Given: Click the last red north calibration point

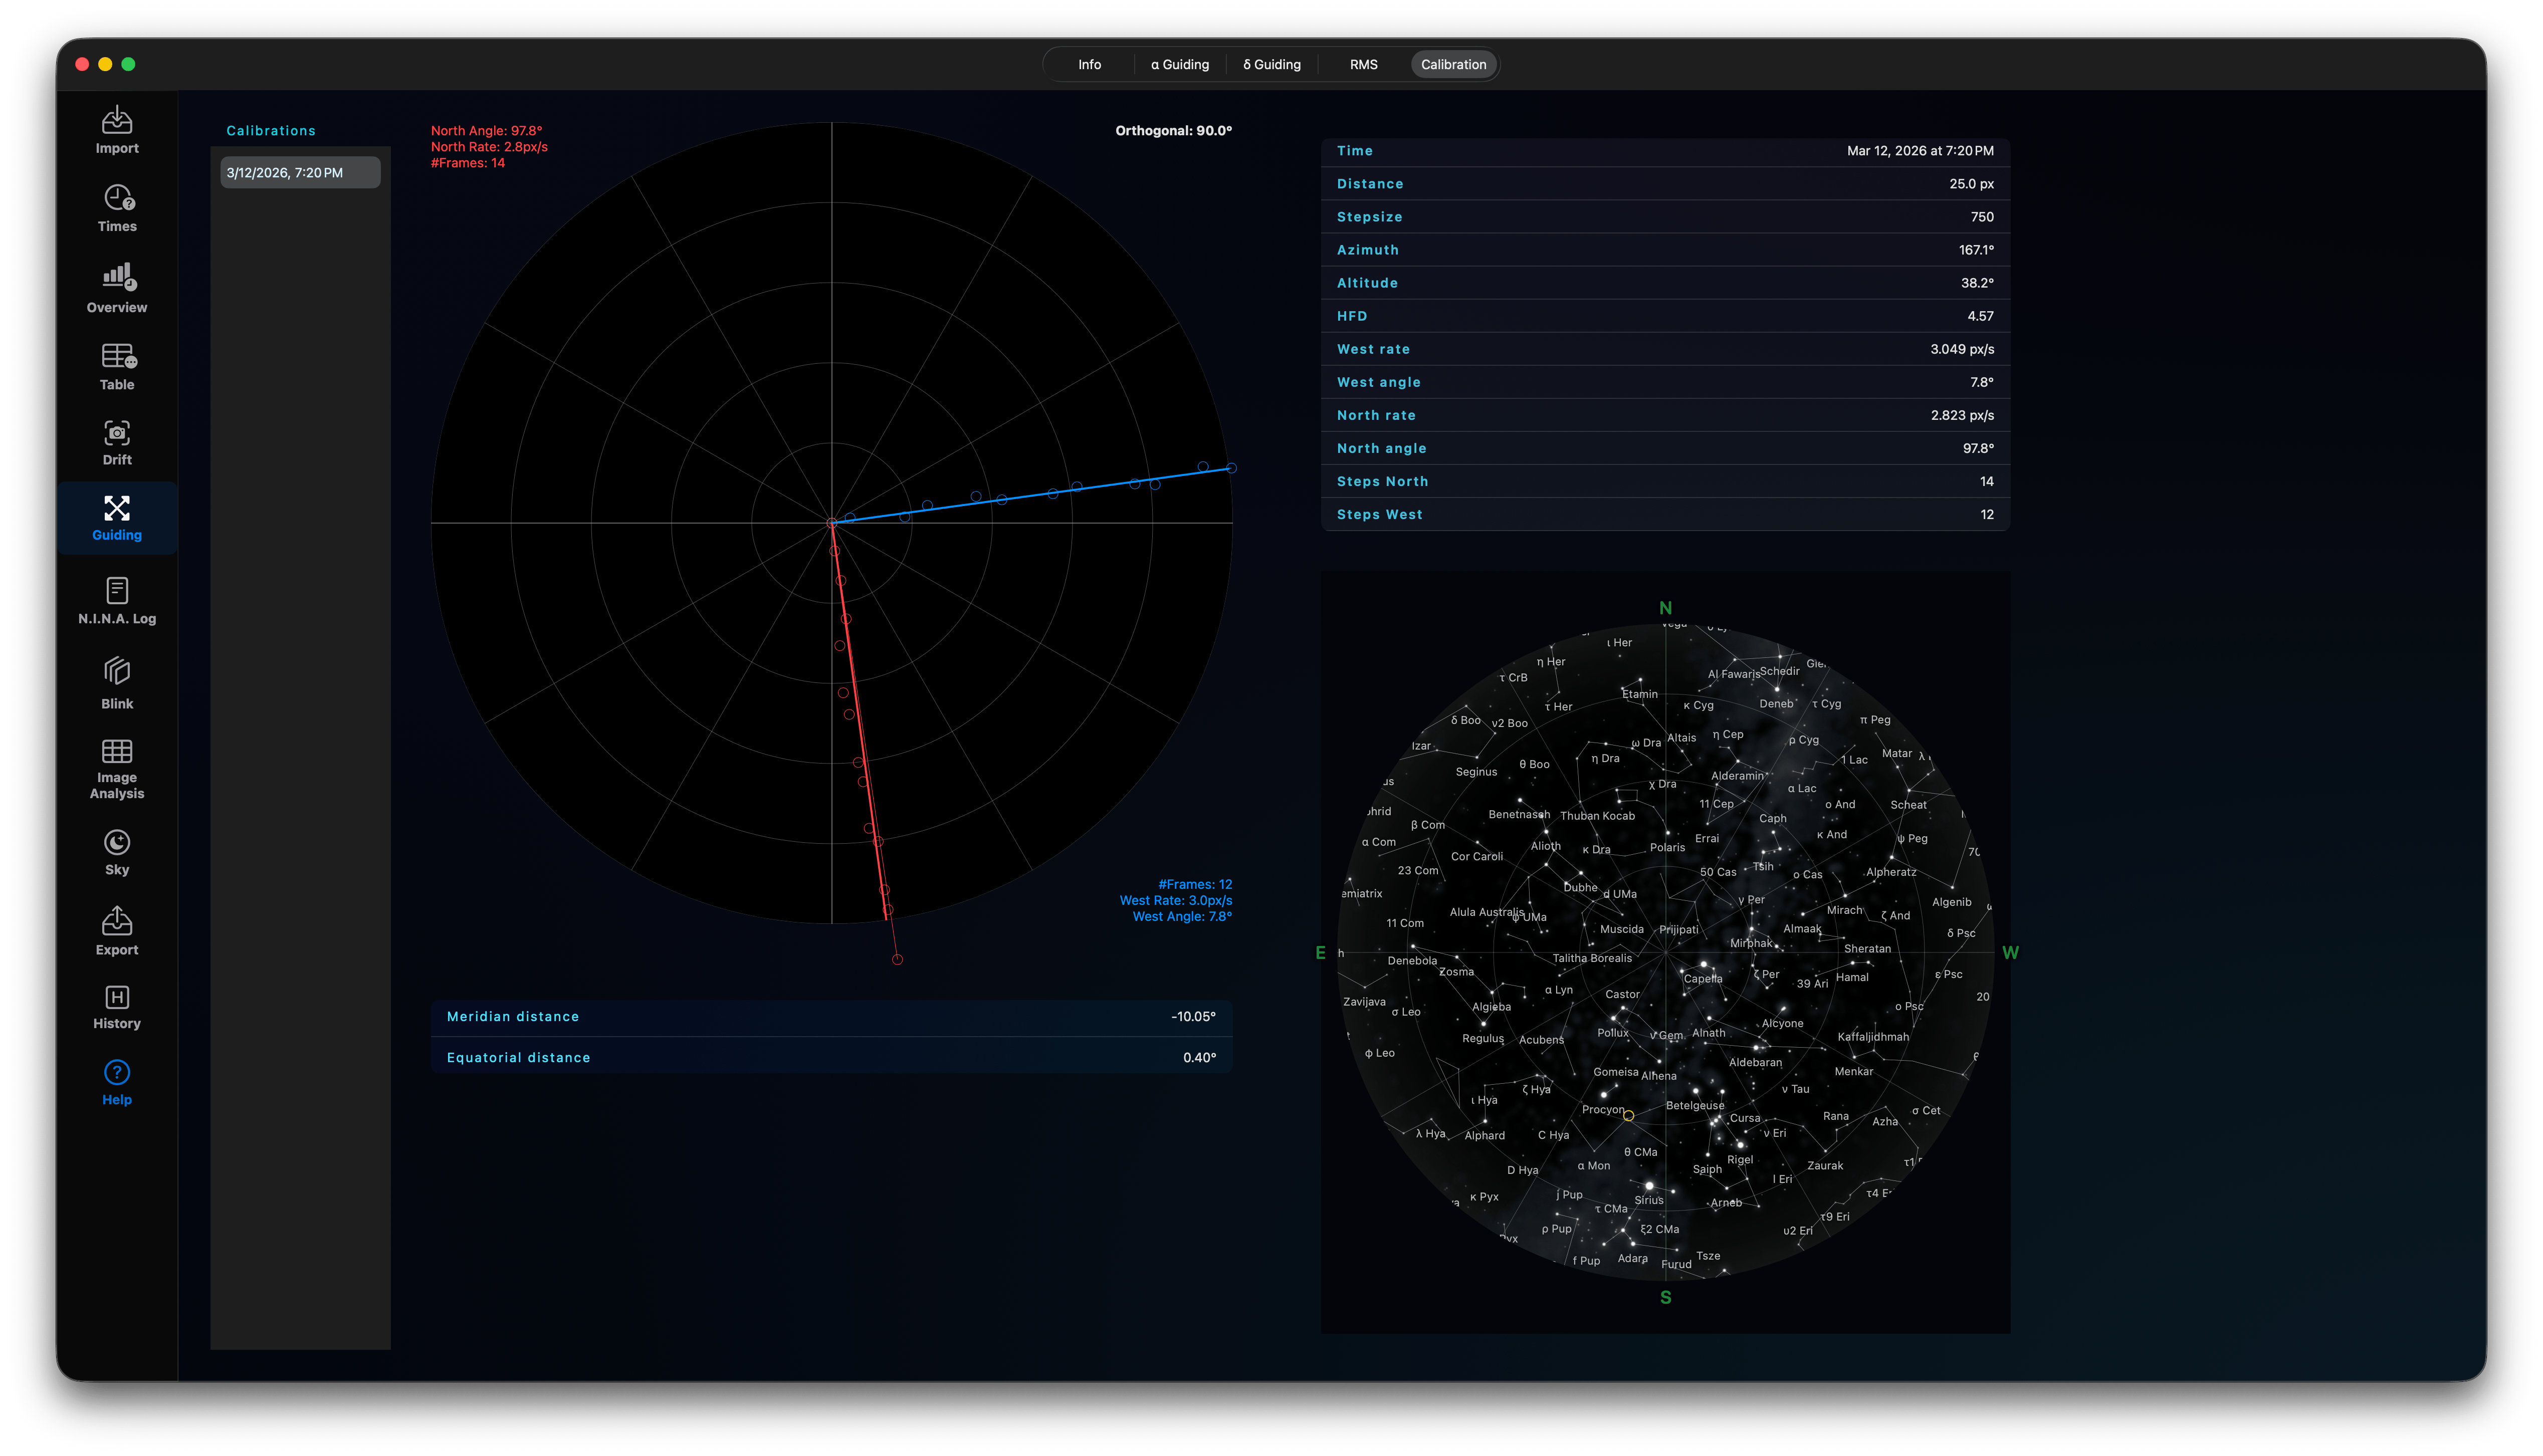Looking at the screenshot, I should click(897, 959).
